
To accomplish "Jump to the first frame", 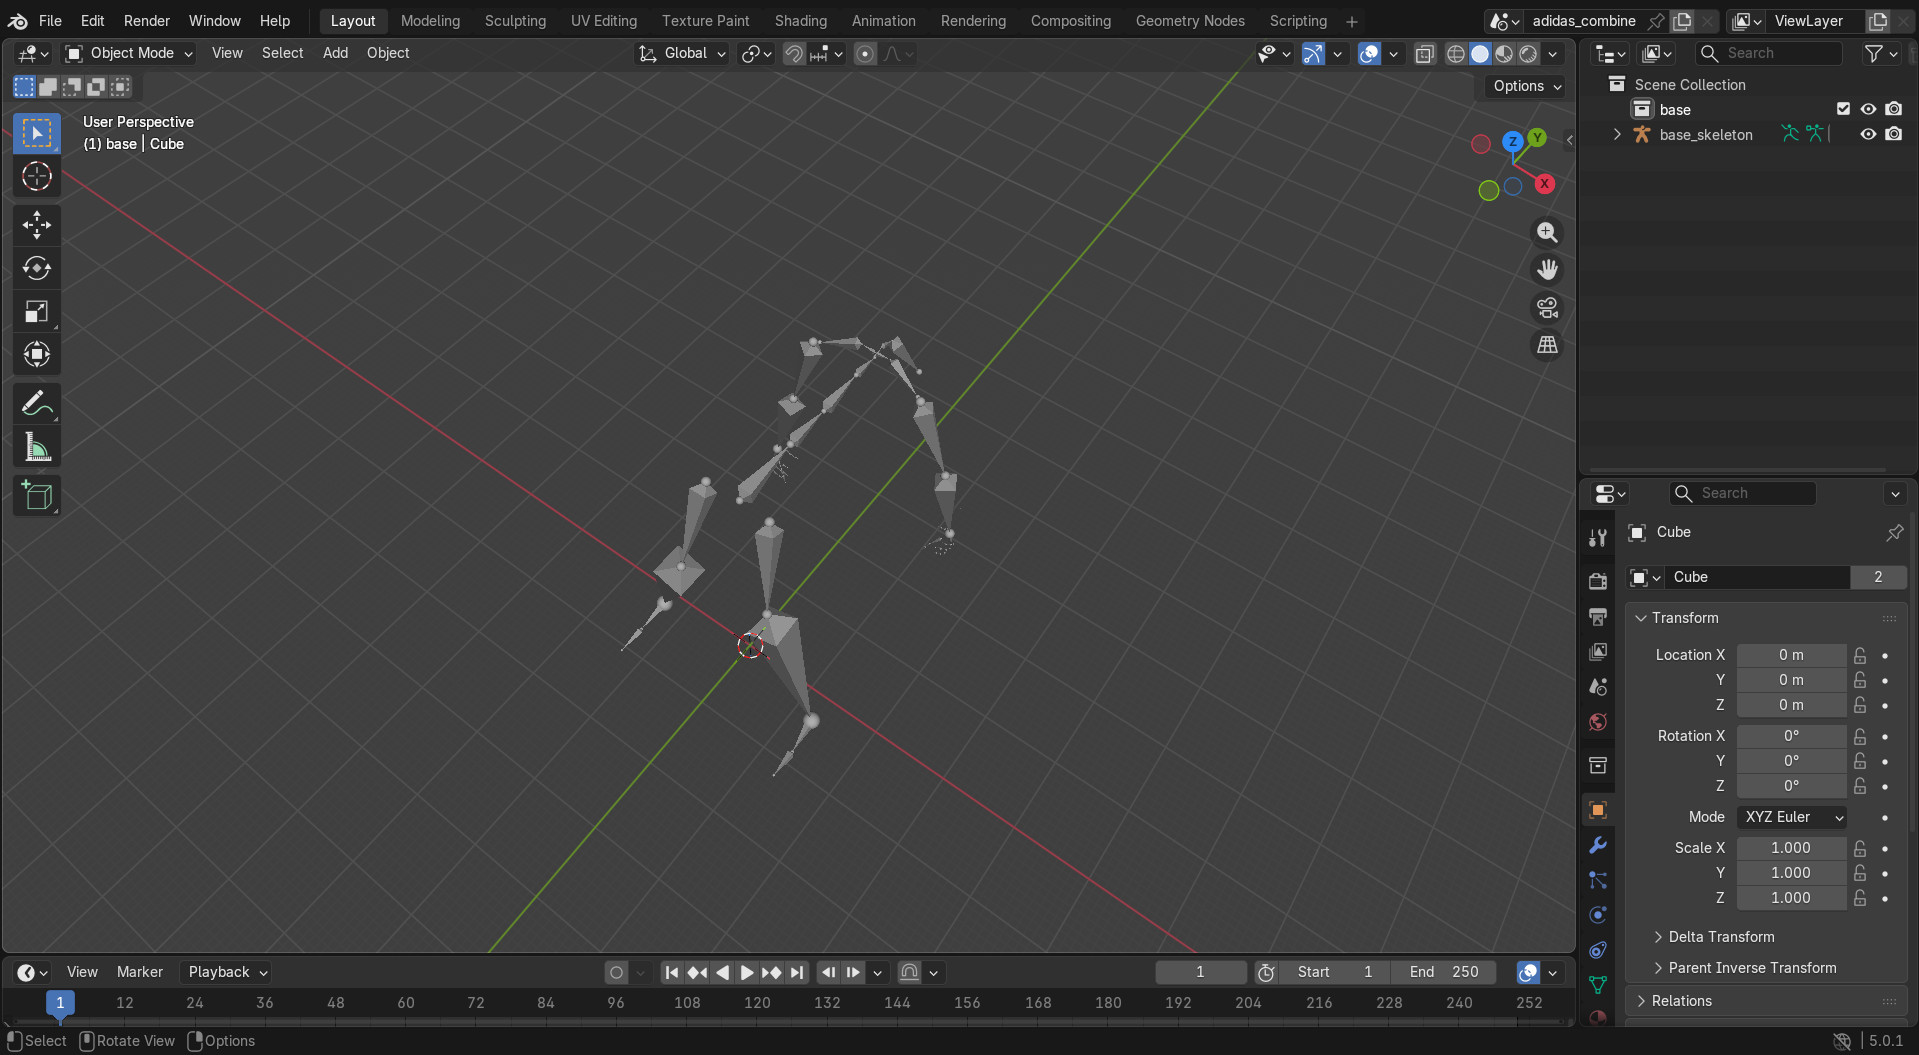I will point(672,972).
